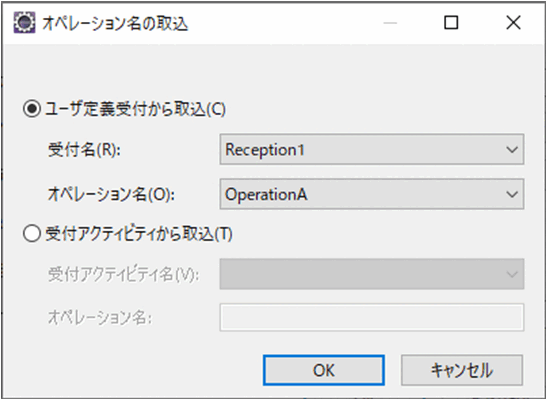The height and width of the screenshot is (400, 547).
Task: Close the オペレーション名の取込 dialog
Action: click(514, 23)
